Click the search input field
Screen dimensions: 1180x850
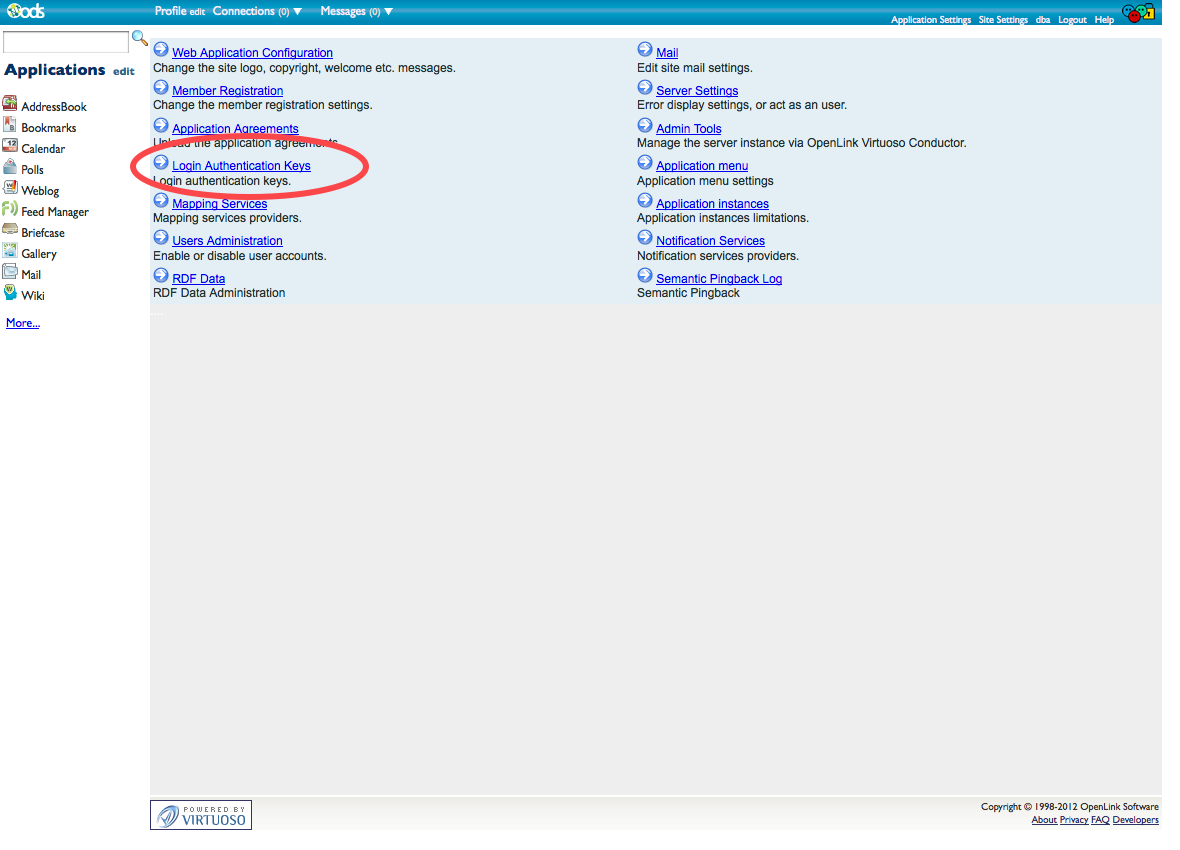tap(66, 42)
